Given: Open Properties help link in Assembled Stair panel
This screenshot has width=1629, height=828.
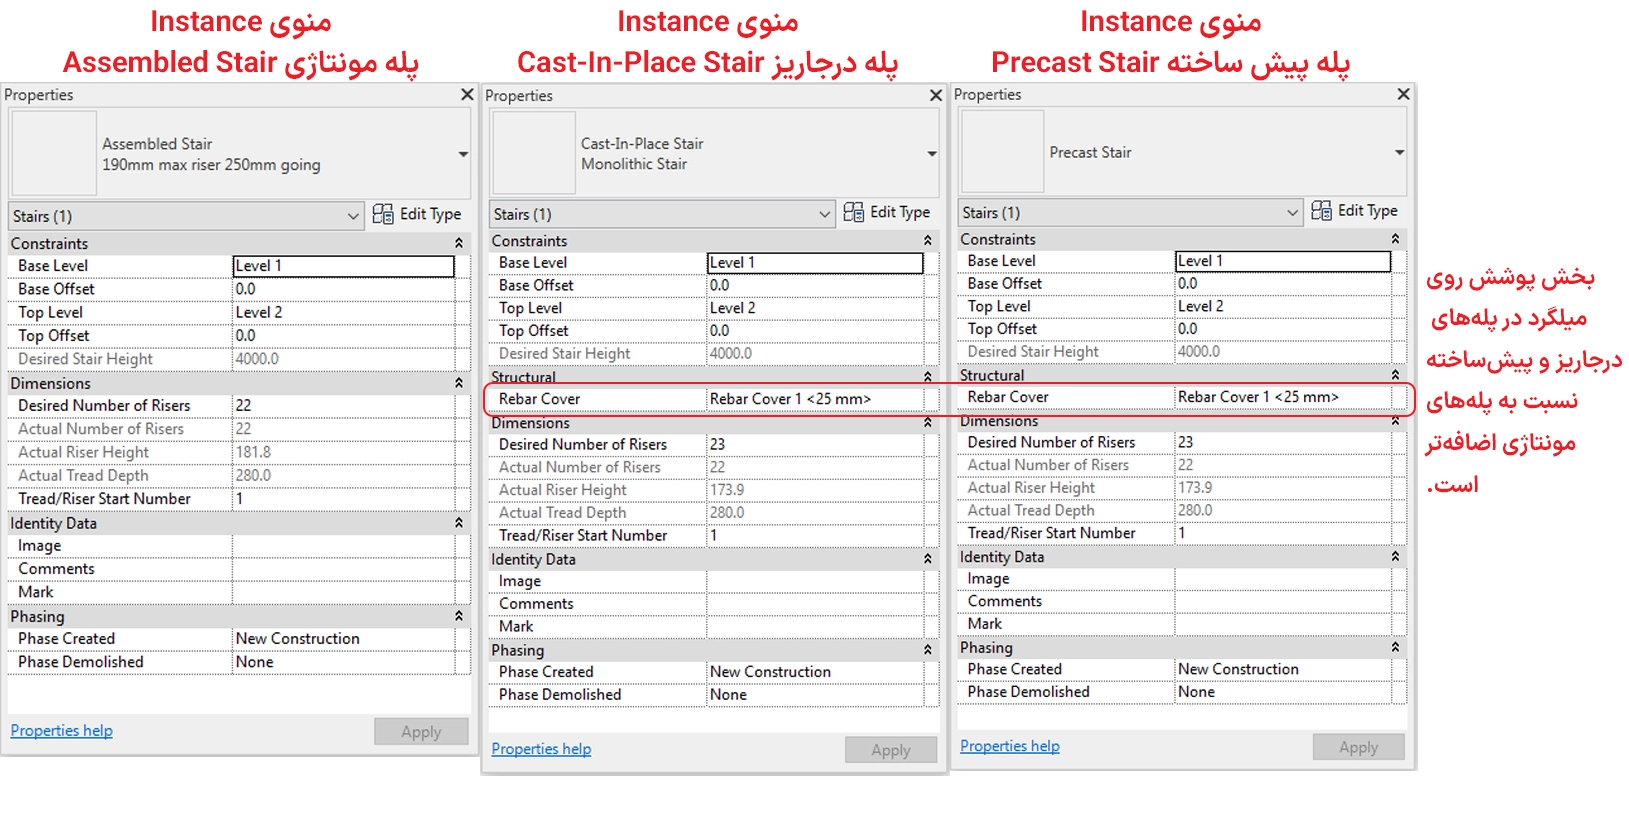Looking at the screenshot, I should (62, 731).
